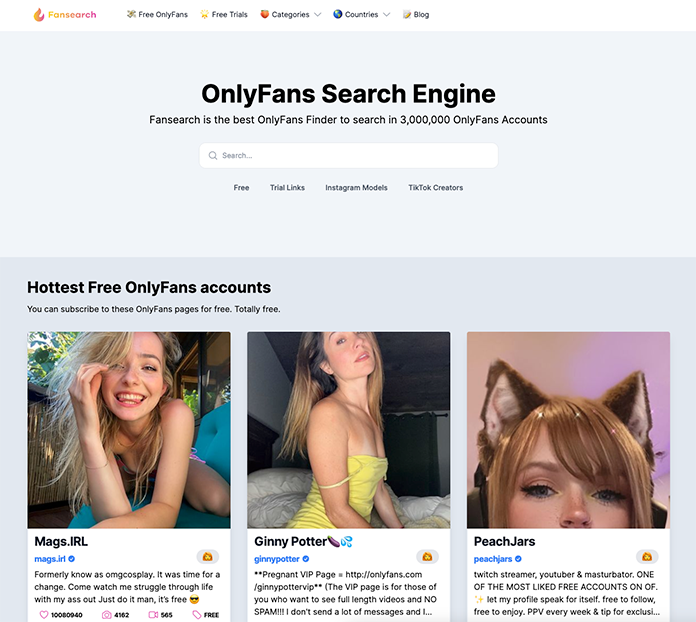696x622 pixels.
Task: Click the memo icon beside Blog
Action: coord(407,15)
